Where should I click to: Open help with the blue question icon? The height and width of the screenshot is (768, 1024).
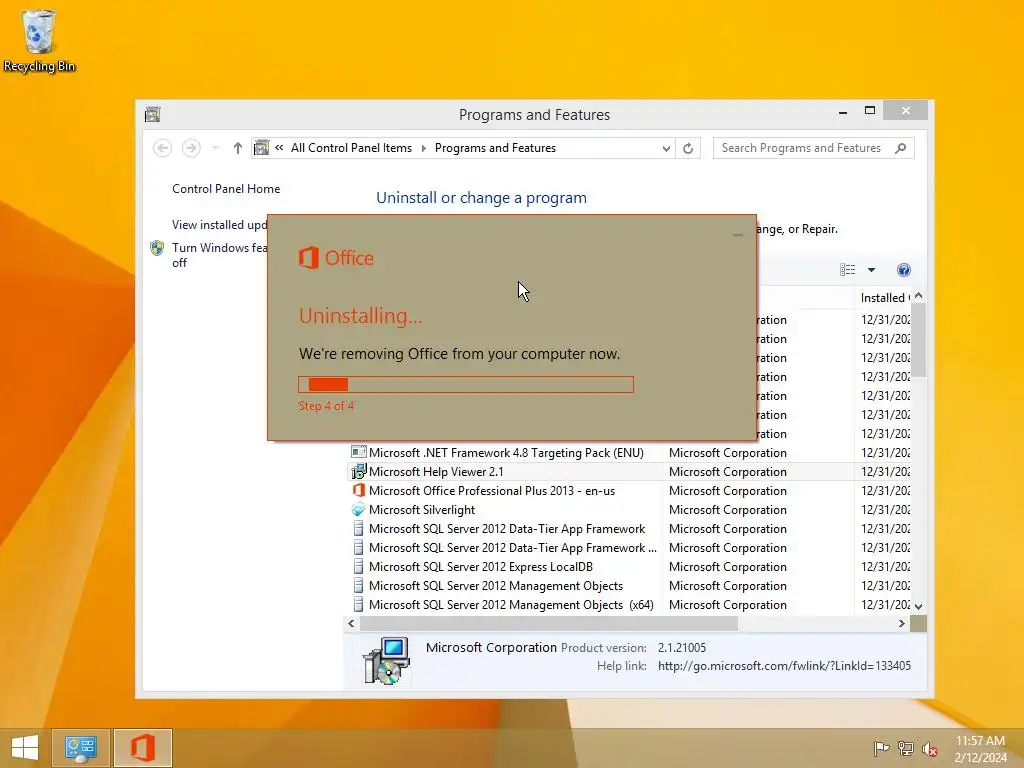click(904, 270)
